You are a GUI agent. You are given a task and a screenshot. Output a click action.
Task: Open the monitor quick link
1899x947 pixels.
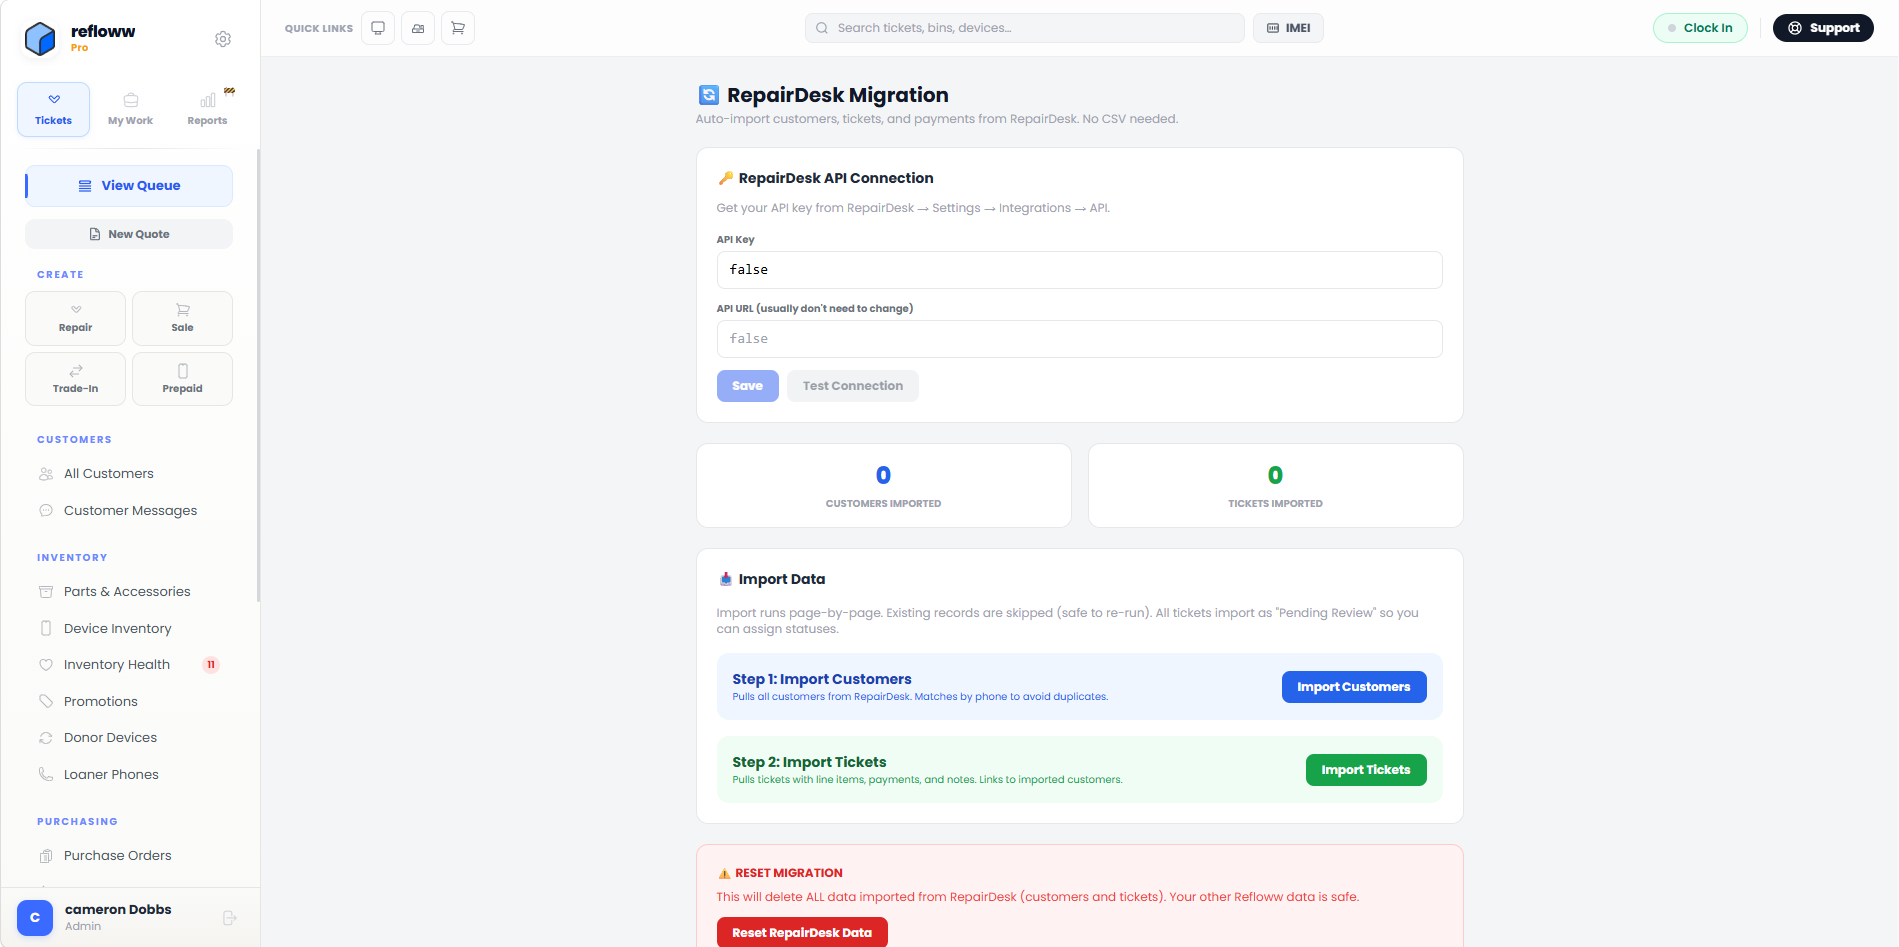(x=378, y=28)
